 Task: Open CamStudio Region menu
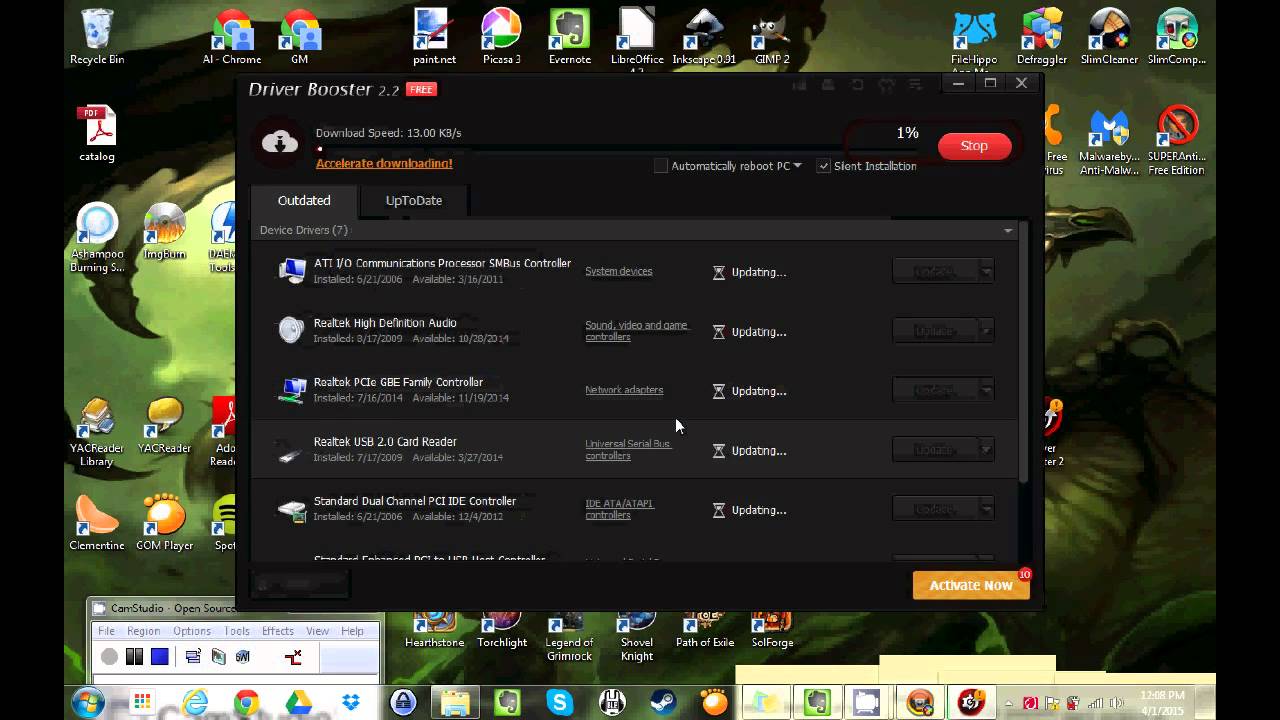[143, 631]
